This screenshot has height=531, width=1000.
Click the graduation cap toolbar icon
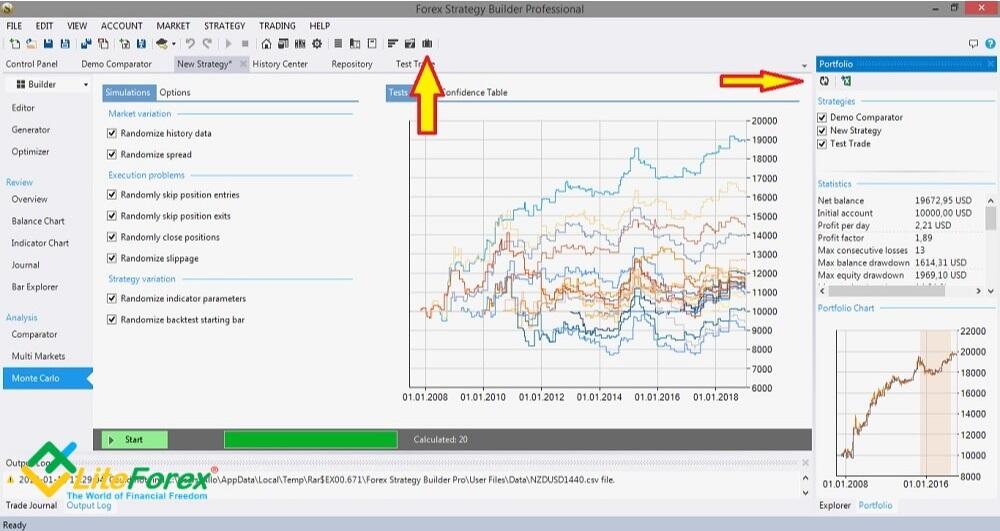[x=162, y=43]
